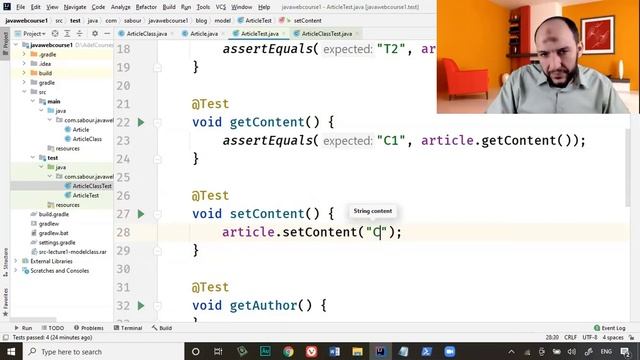Run the getContent test via gutter icon
Screen dimensions: 640x360
141,122
